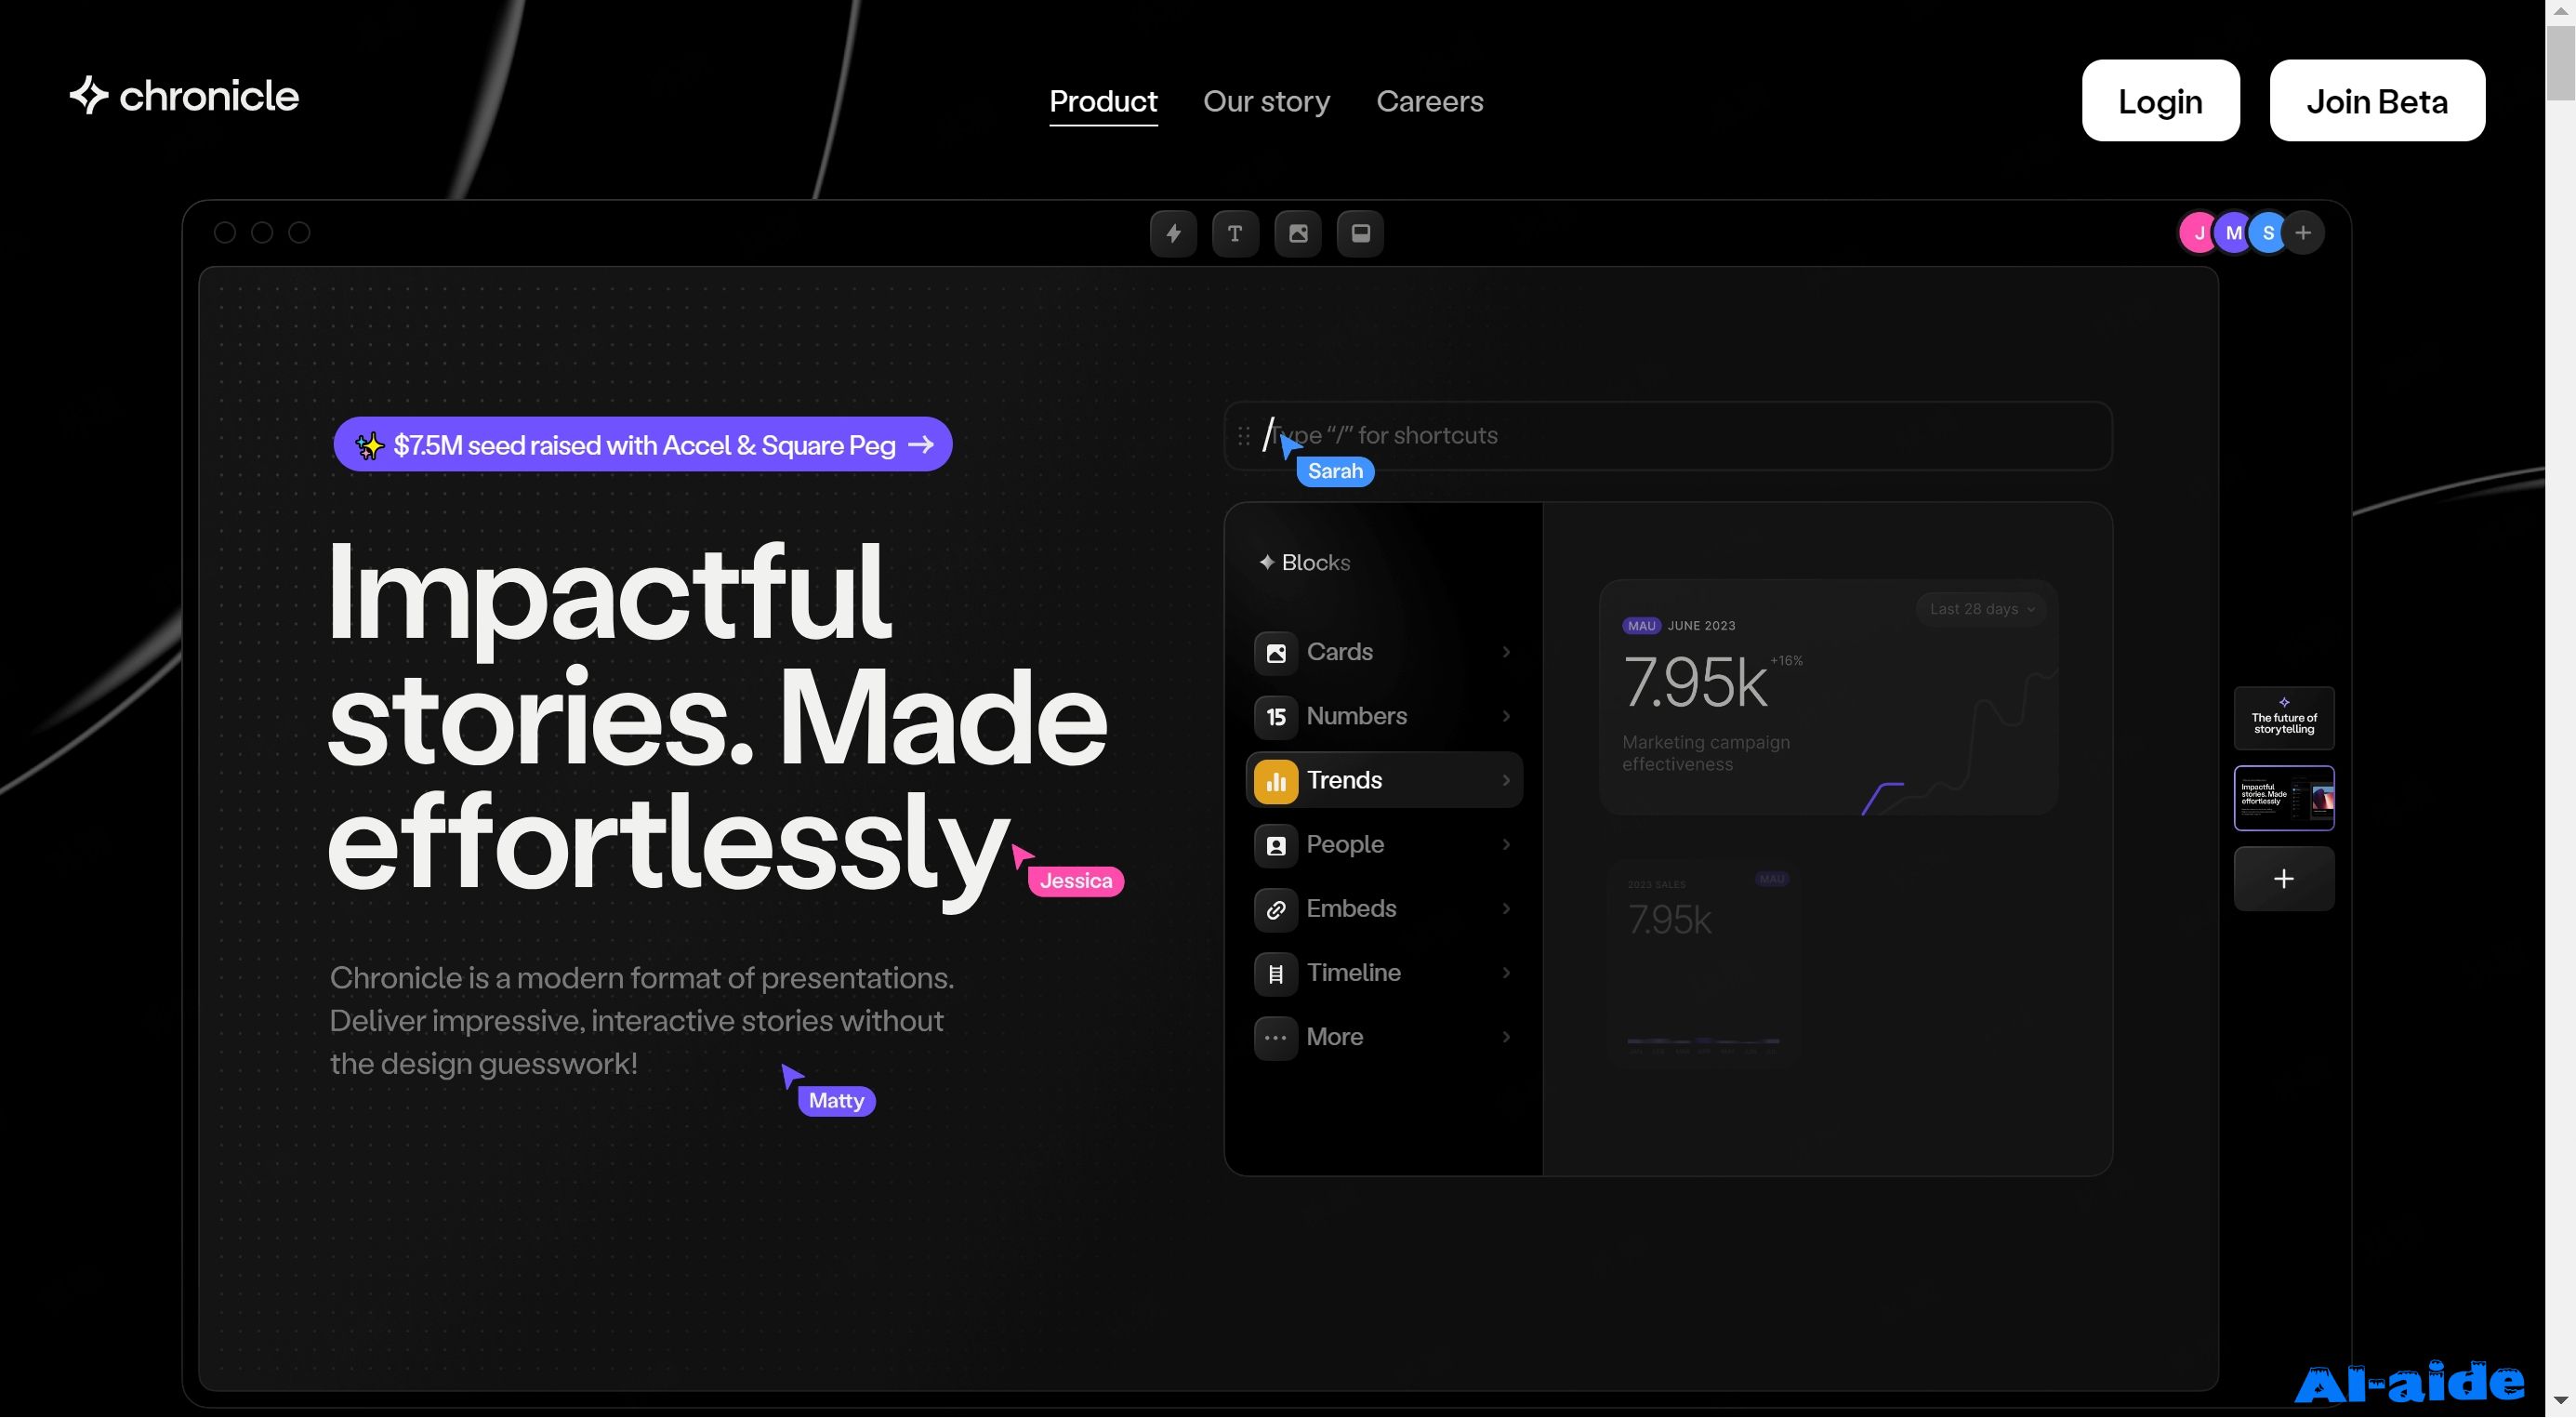The width and height of the screenshot is (2576, 1418).
Task: Open the Careers nav item
Action: pyautogui.click(x=1429, y=102)
